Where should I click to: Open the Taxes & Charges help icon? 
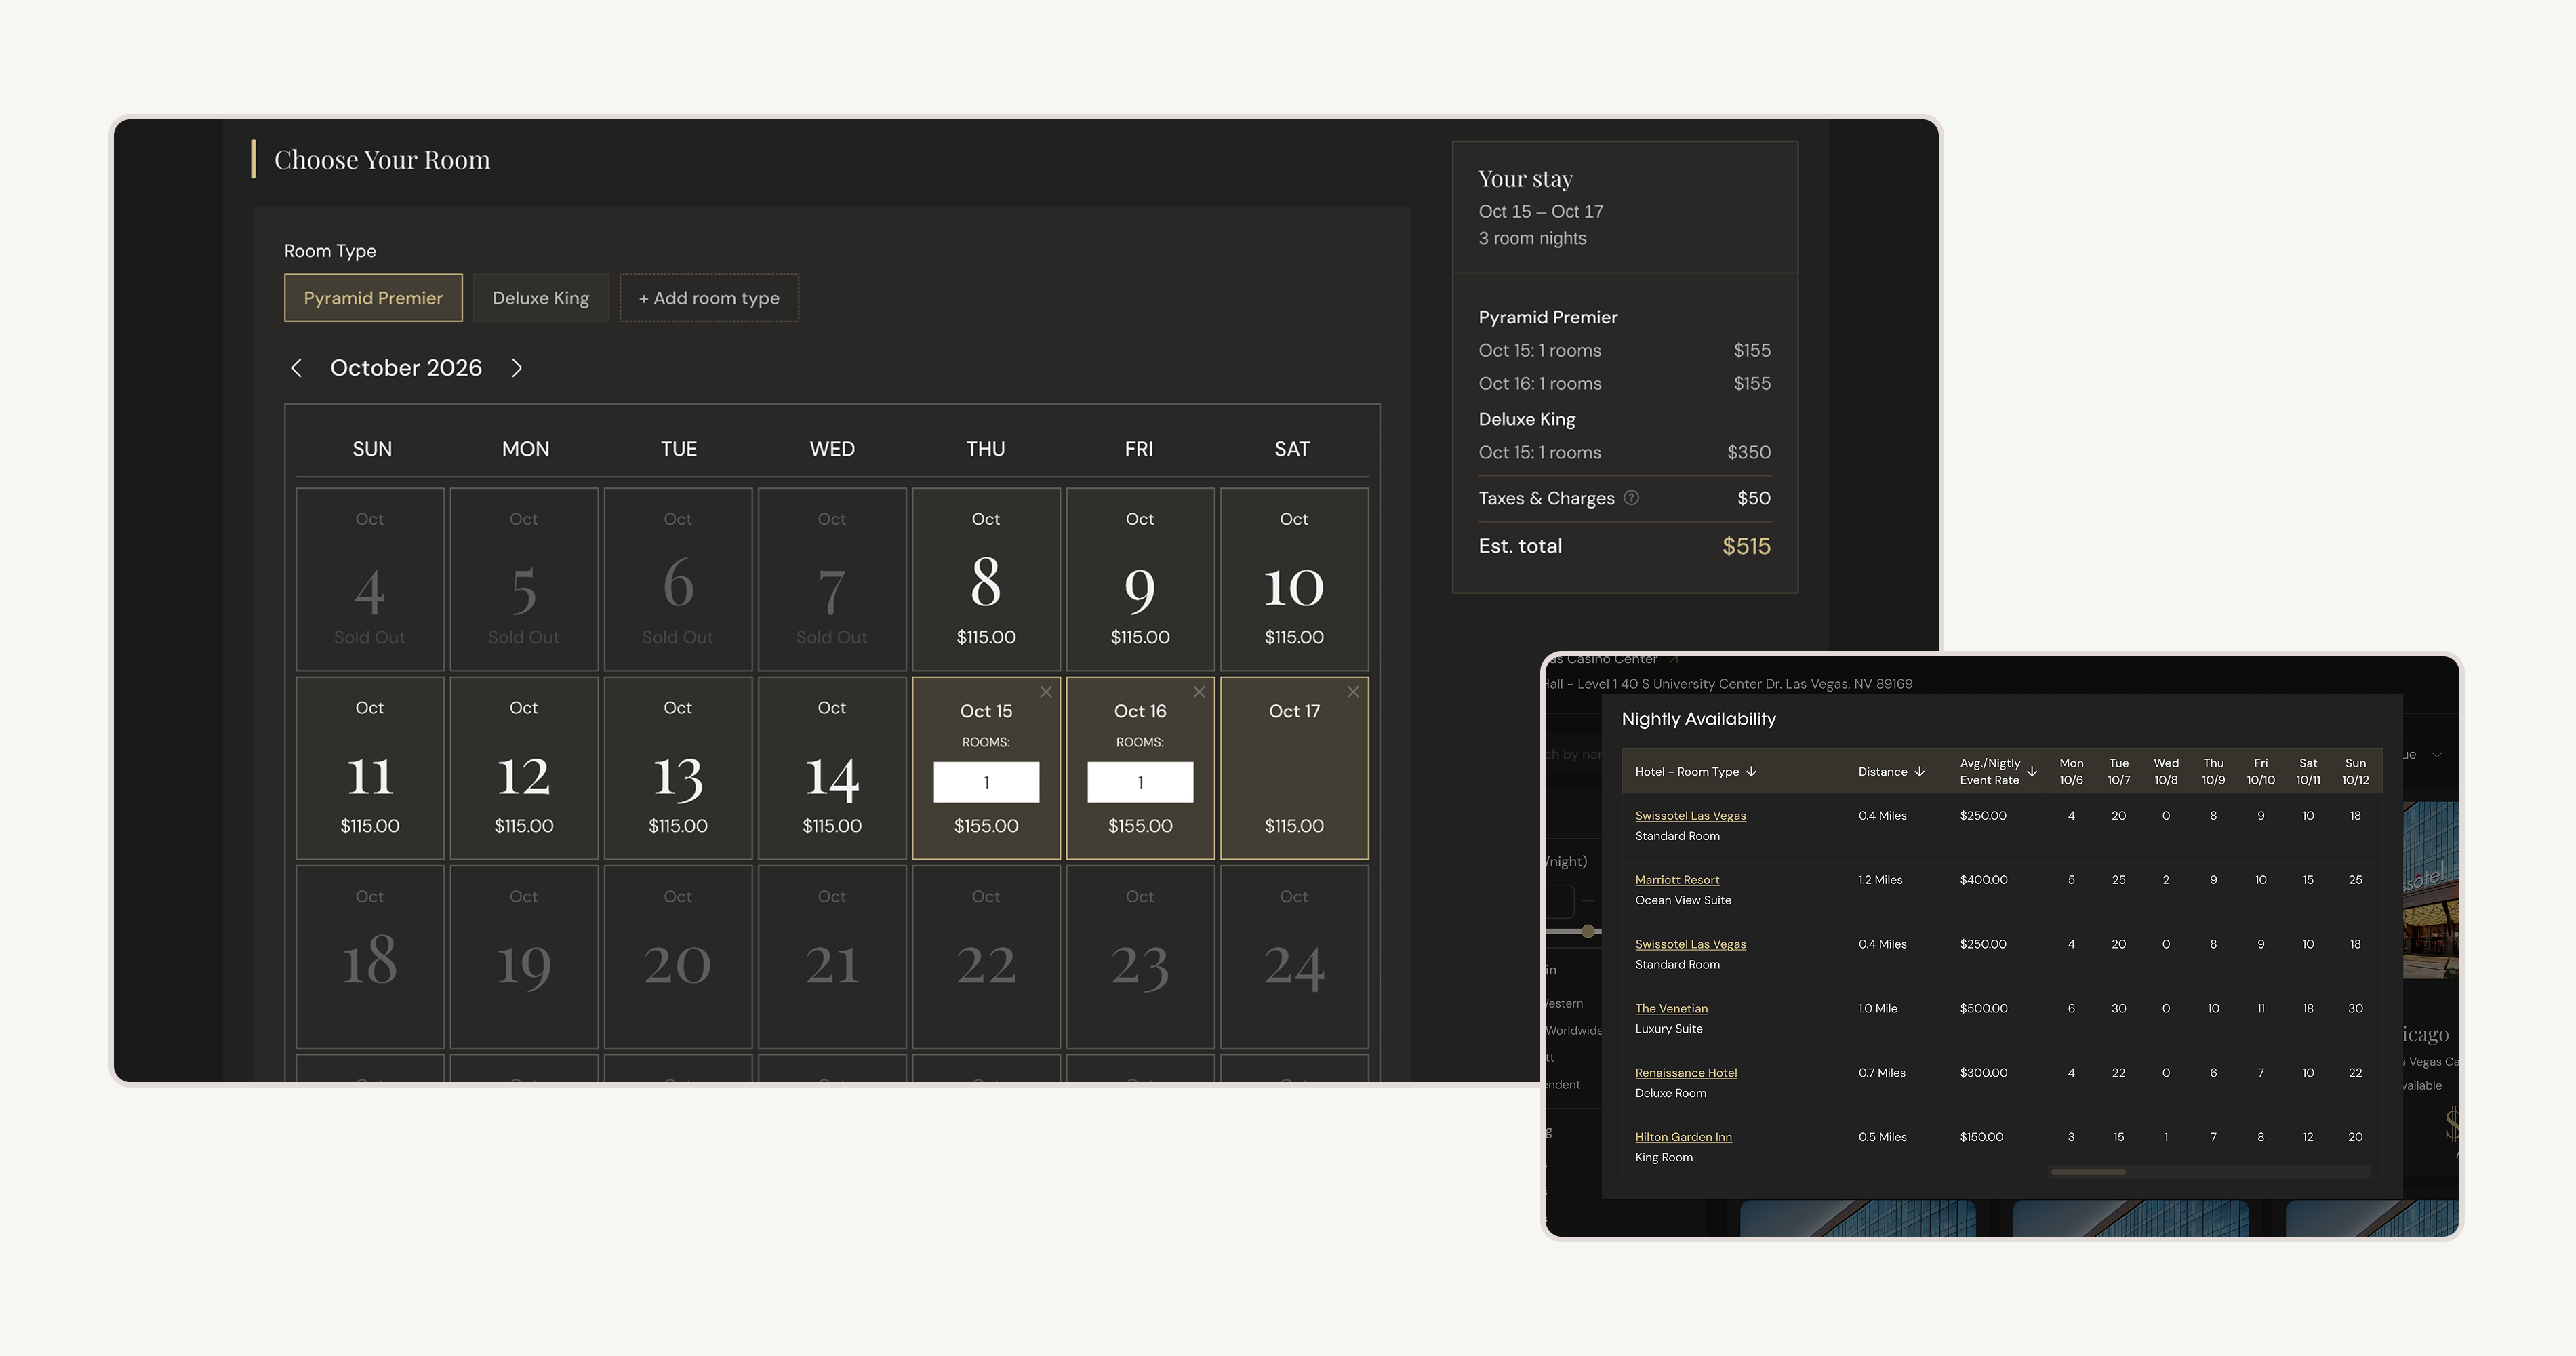click(x=1631, y=498)
